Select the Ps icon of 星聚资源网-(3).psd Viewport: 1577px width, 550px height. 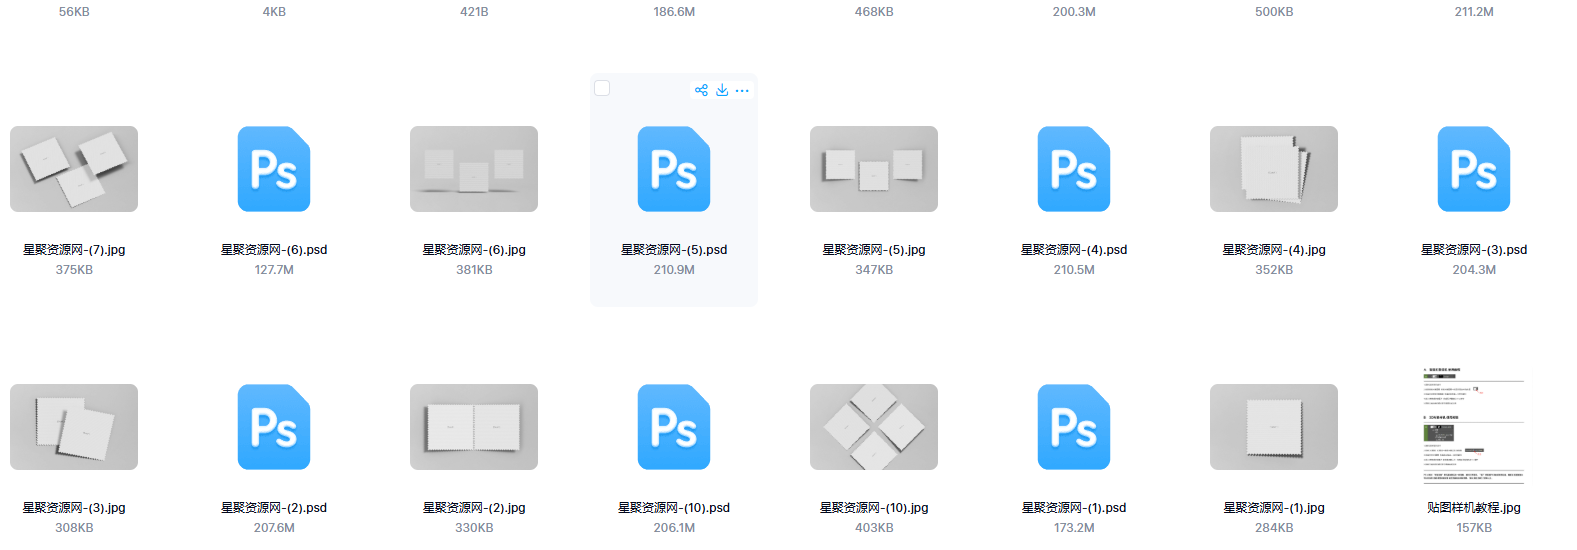pyautogui.click(x=1474, y=169)
